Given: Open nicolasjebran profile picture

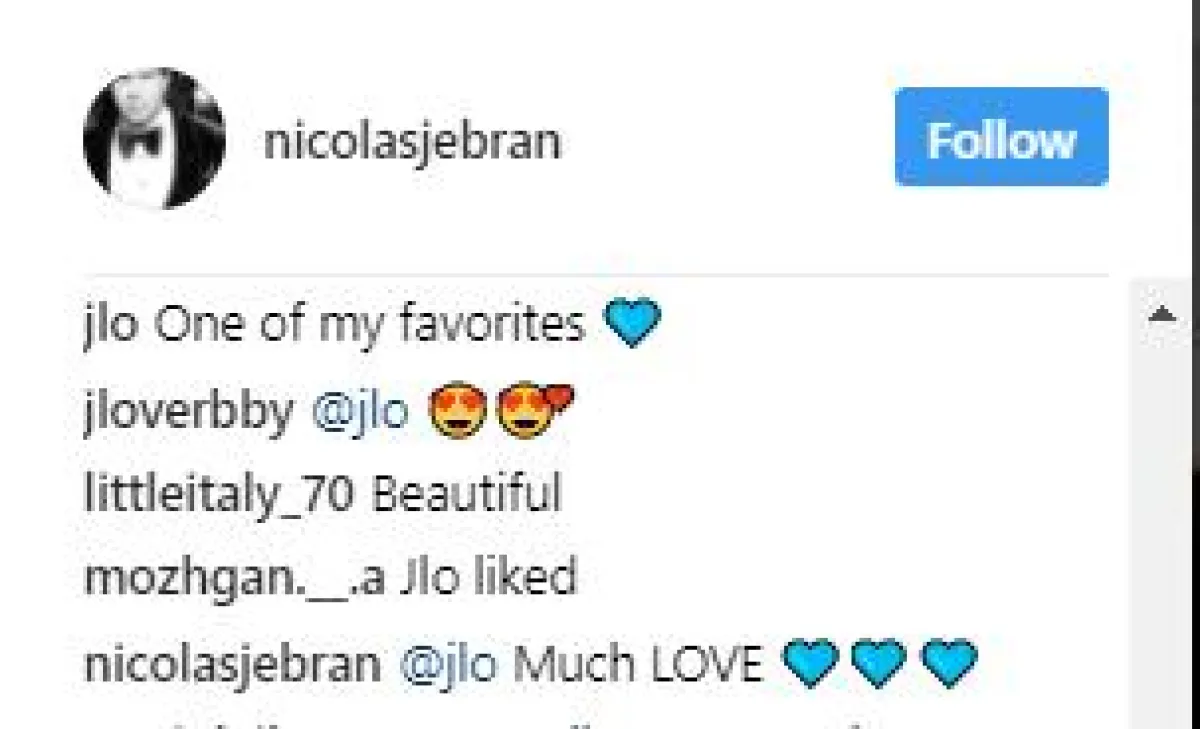Looking at the screenshot, I should coord(154,138).
